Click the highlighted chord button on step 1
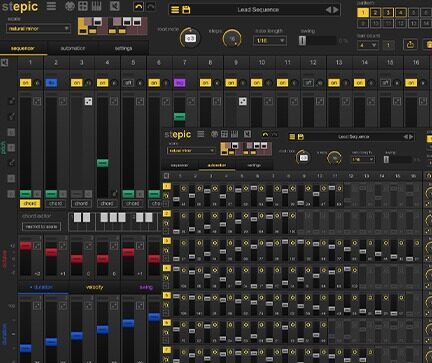Viewport: 432px width, 363px height. [x=30, y=203]
